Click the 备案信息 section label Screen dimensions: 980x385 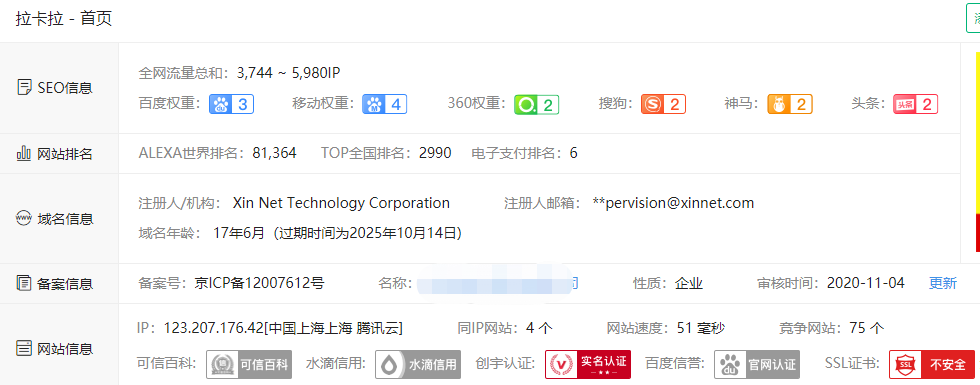click(54, 284)
